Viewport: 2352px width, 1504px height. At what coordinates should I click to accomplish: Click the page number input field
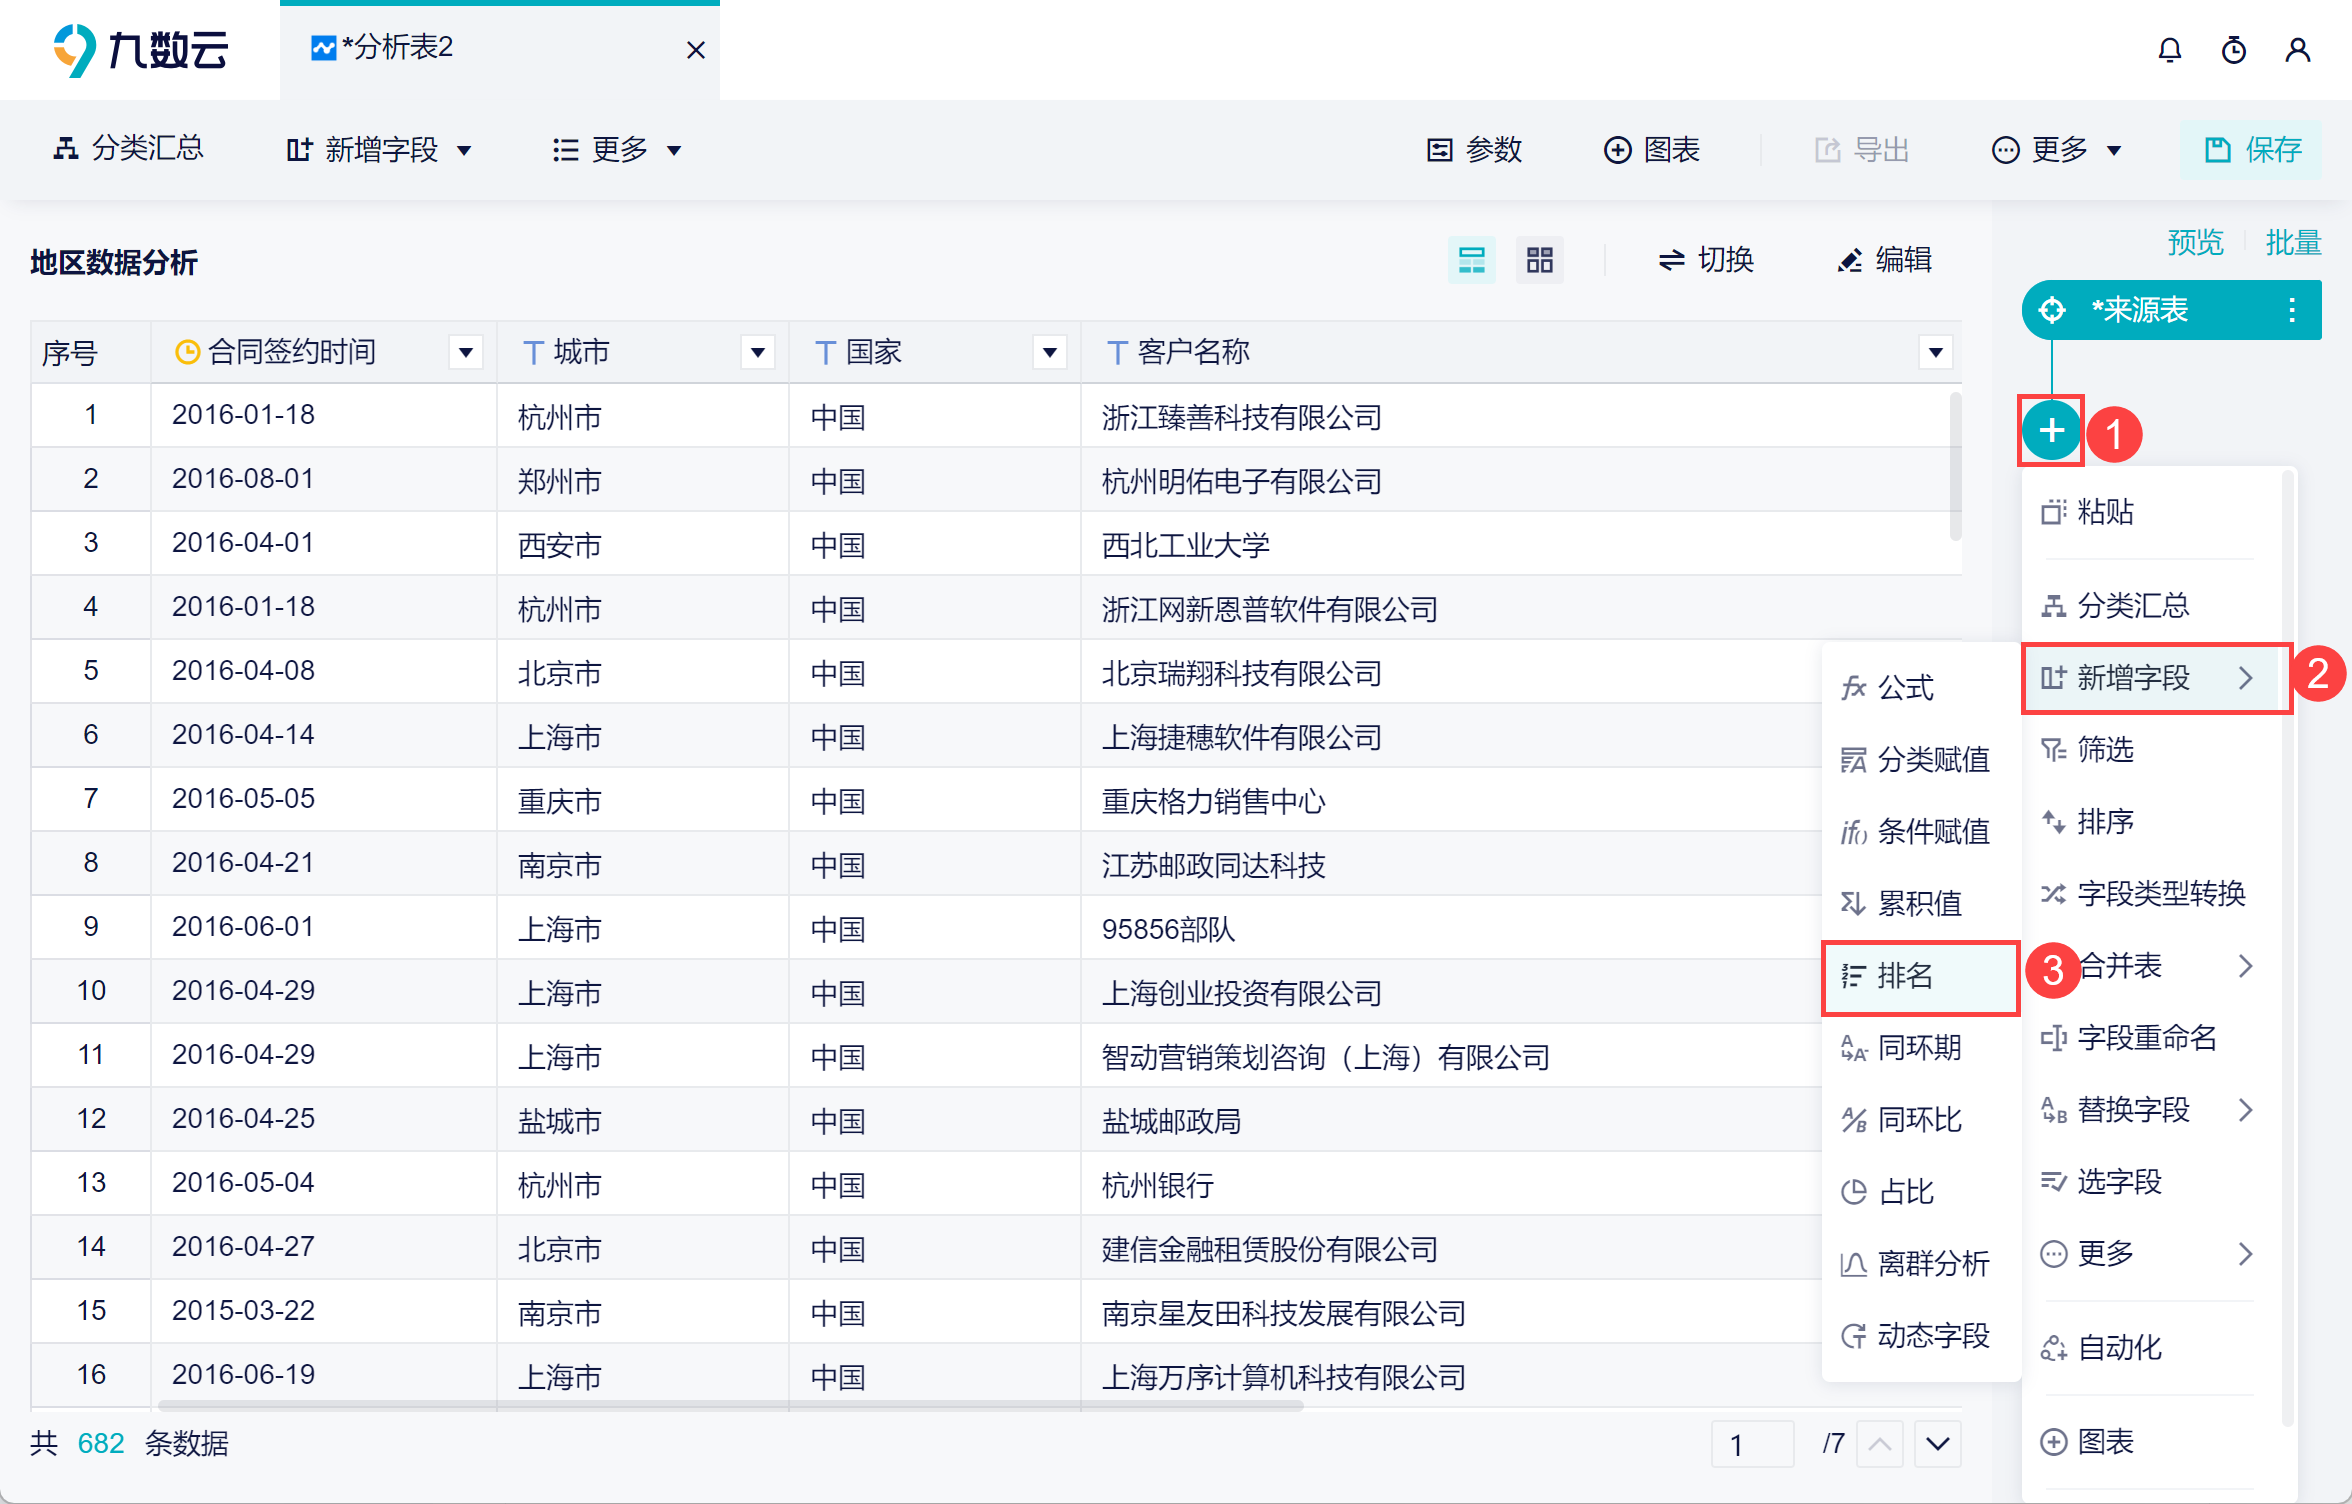click(1751, 1445)
